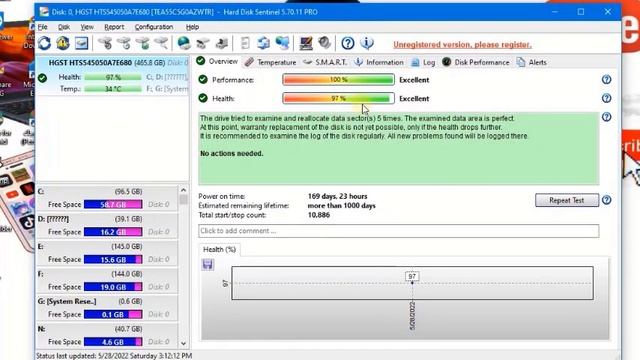Viewport: 640px width, 360px height.
Task: Open the View menu
Action: coord(87,27)
